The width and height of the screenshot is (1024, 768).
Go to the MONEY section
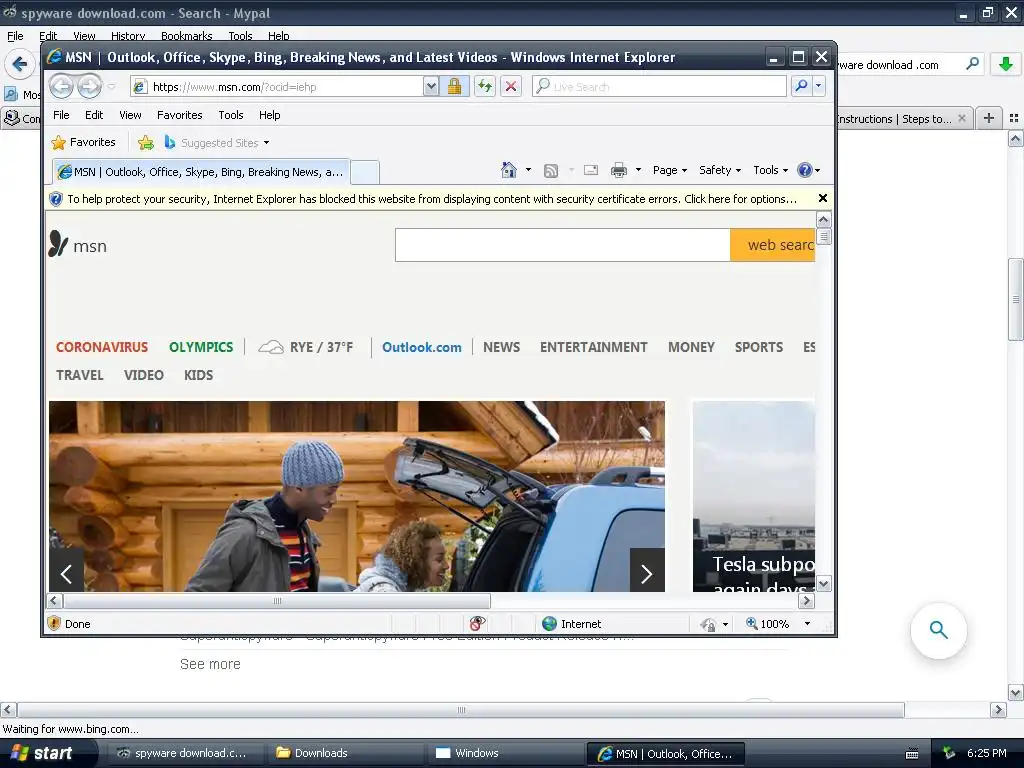click(x=692, y=347)
